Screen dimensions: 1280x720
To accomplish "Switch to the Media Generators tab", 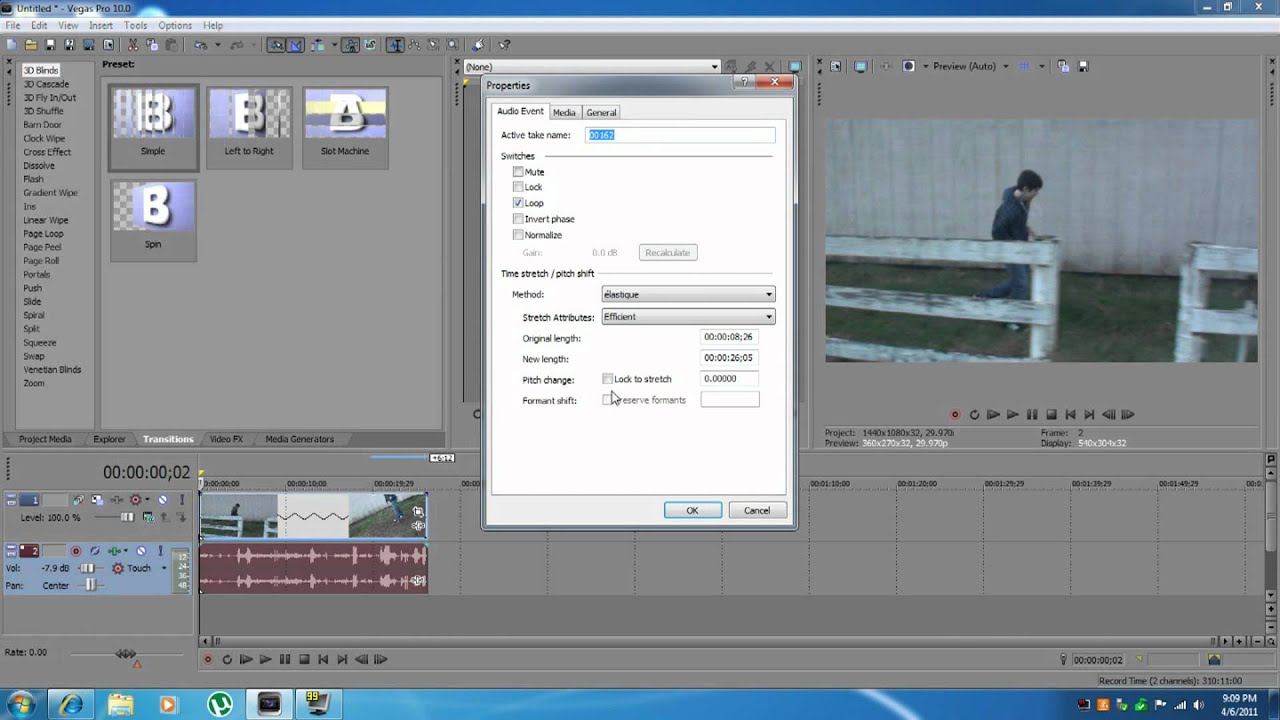I will pyautogui.click(x=299, y=439).
